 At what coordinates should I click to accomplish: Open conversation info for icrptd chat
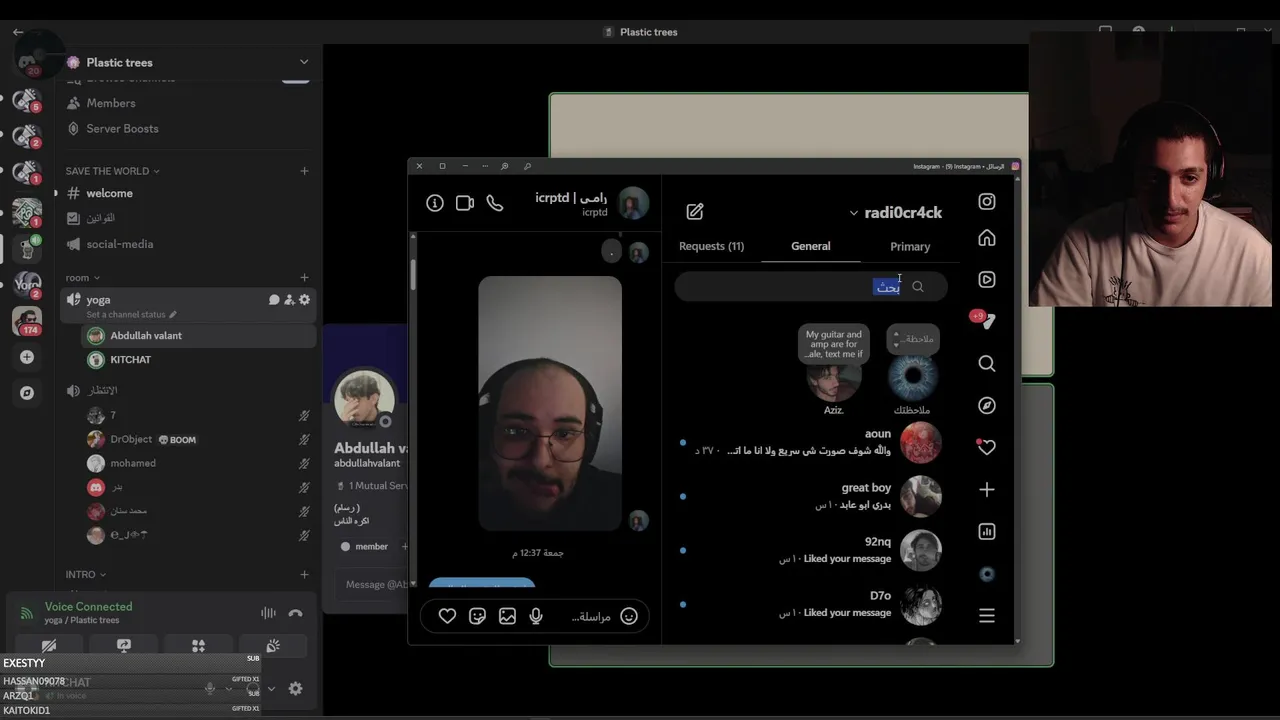coord(435,203)
